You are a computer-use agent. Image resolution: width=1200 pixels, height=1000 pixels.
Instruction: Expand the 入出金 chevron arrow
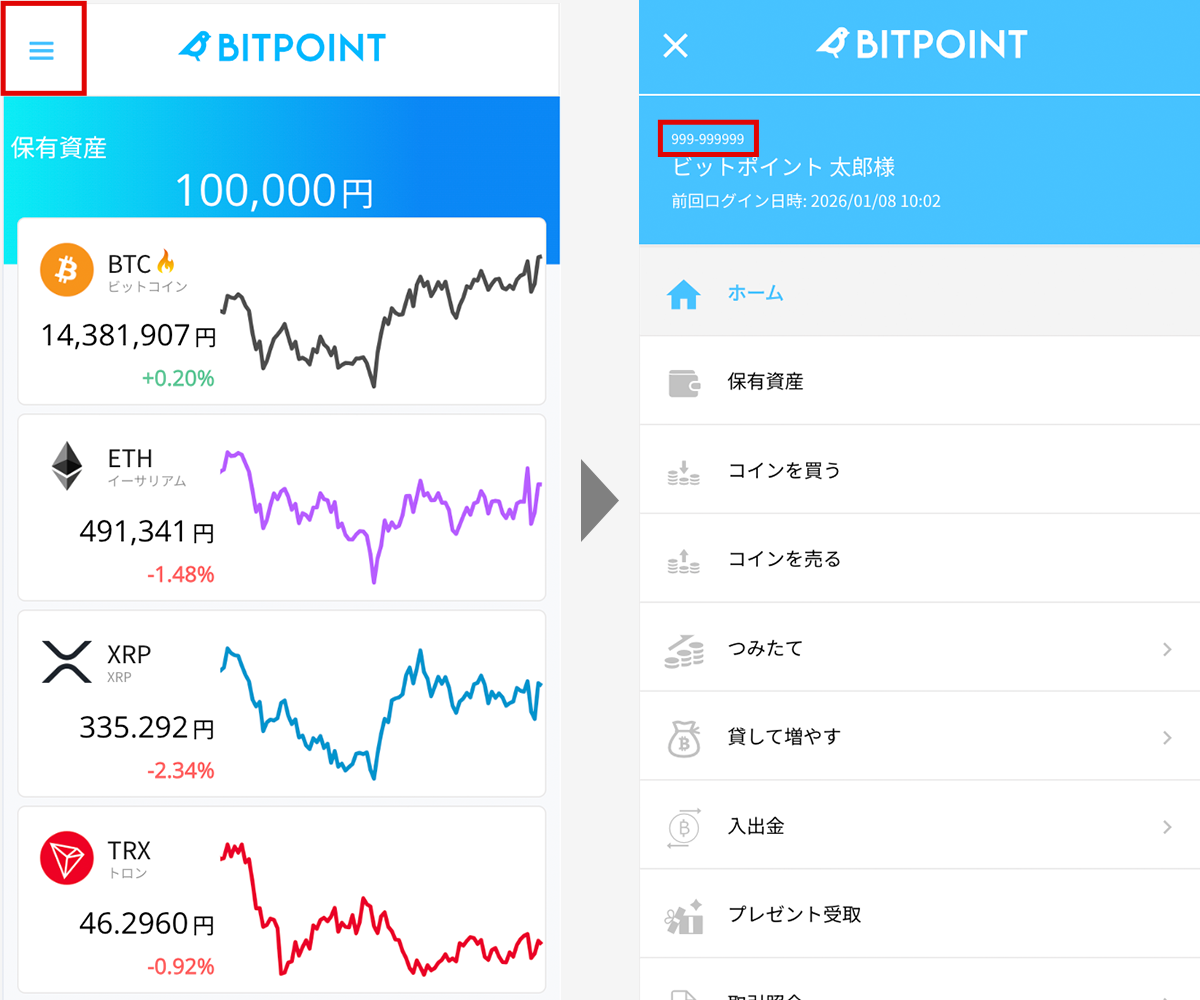pyautogui.click(x=1167, y=827)
